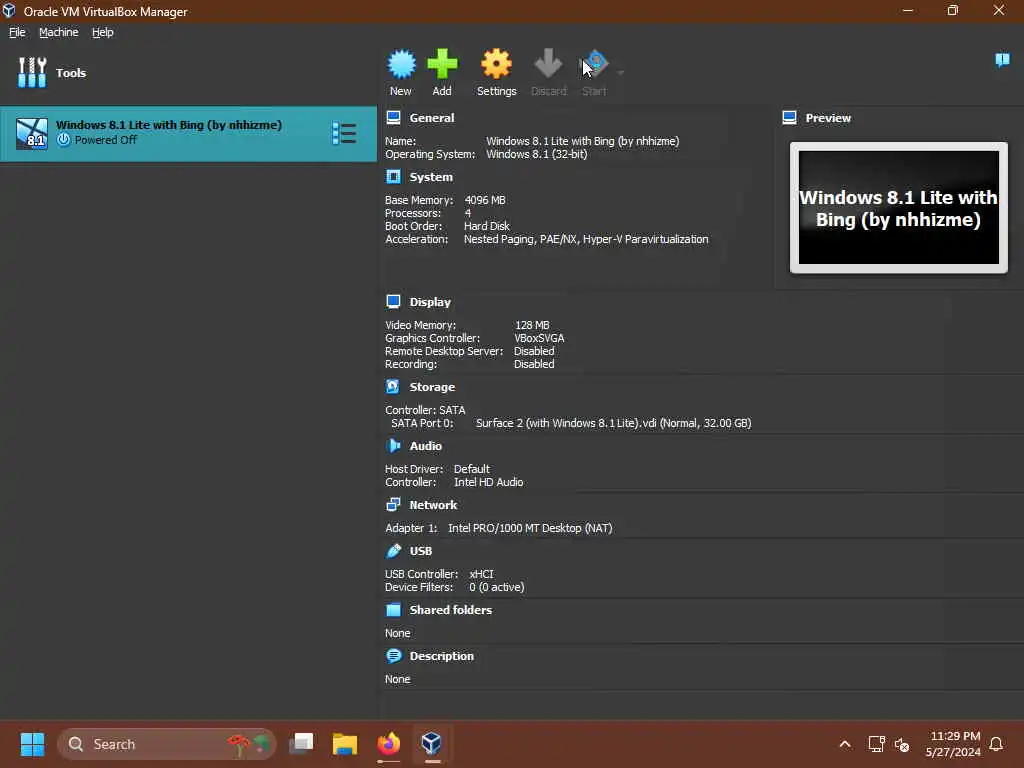Open the Start button dropdown arrow
The image size is (1024, 768).
point(620,72)
